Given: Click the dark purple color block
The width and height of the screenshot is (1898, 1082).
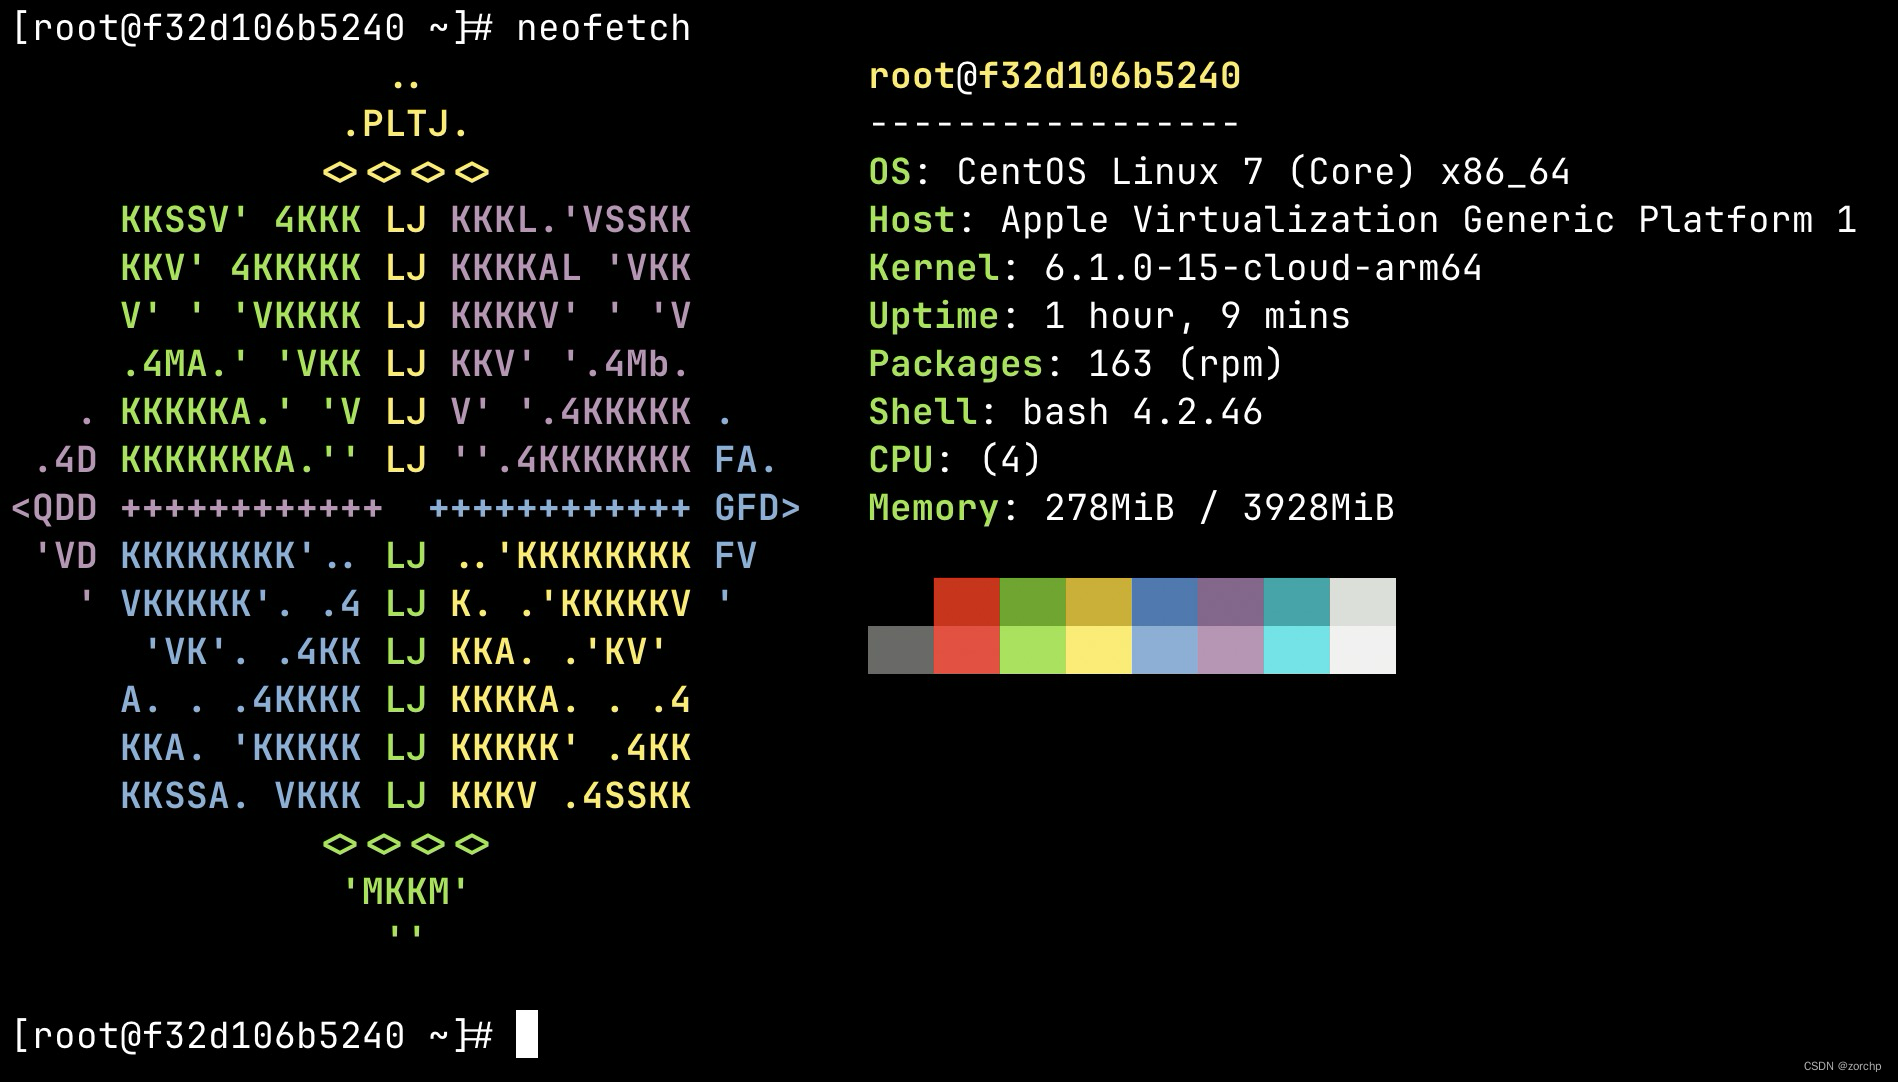Looking at the screenshot, I should 1231,602.
